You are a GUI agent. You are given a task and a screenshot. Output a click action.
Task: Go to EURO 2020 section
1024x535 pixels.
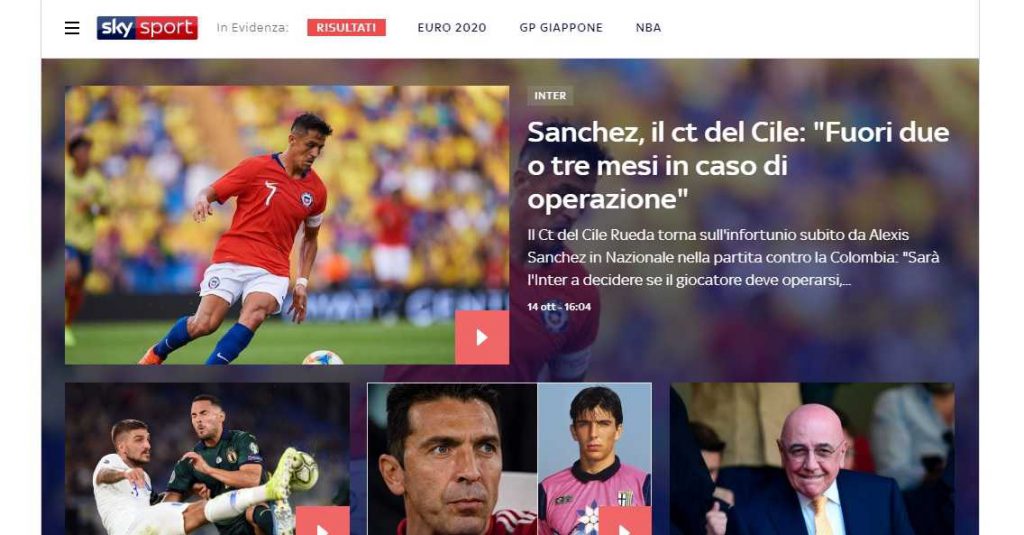tap(452, 27)
